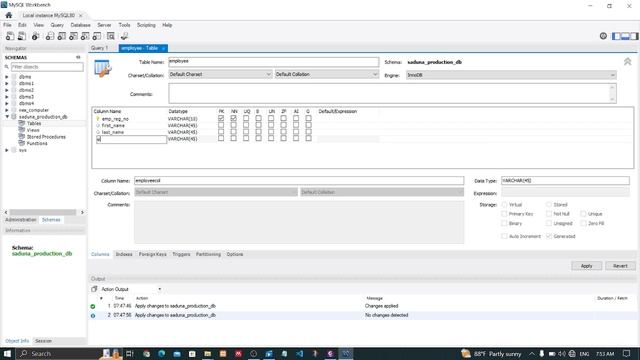Screen dimensions: 640x360
Task: Toggle the Auto Increment checkbox
Action: [x=504, y=236]
